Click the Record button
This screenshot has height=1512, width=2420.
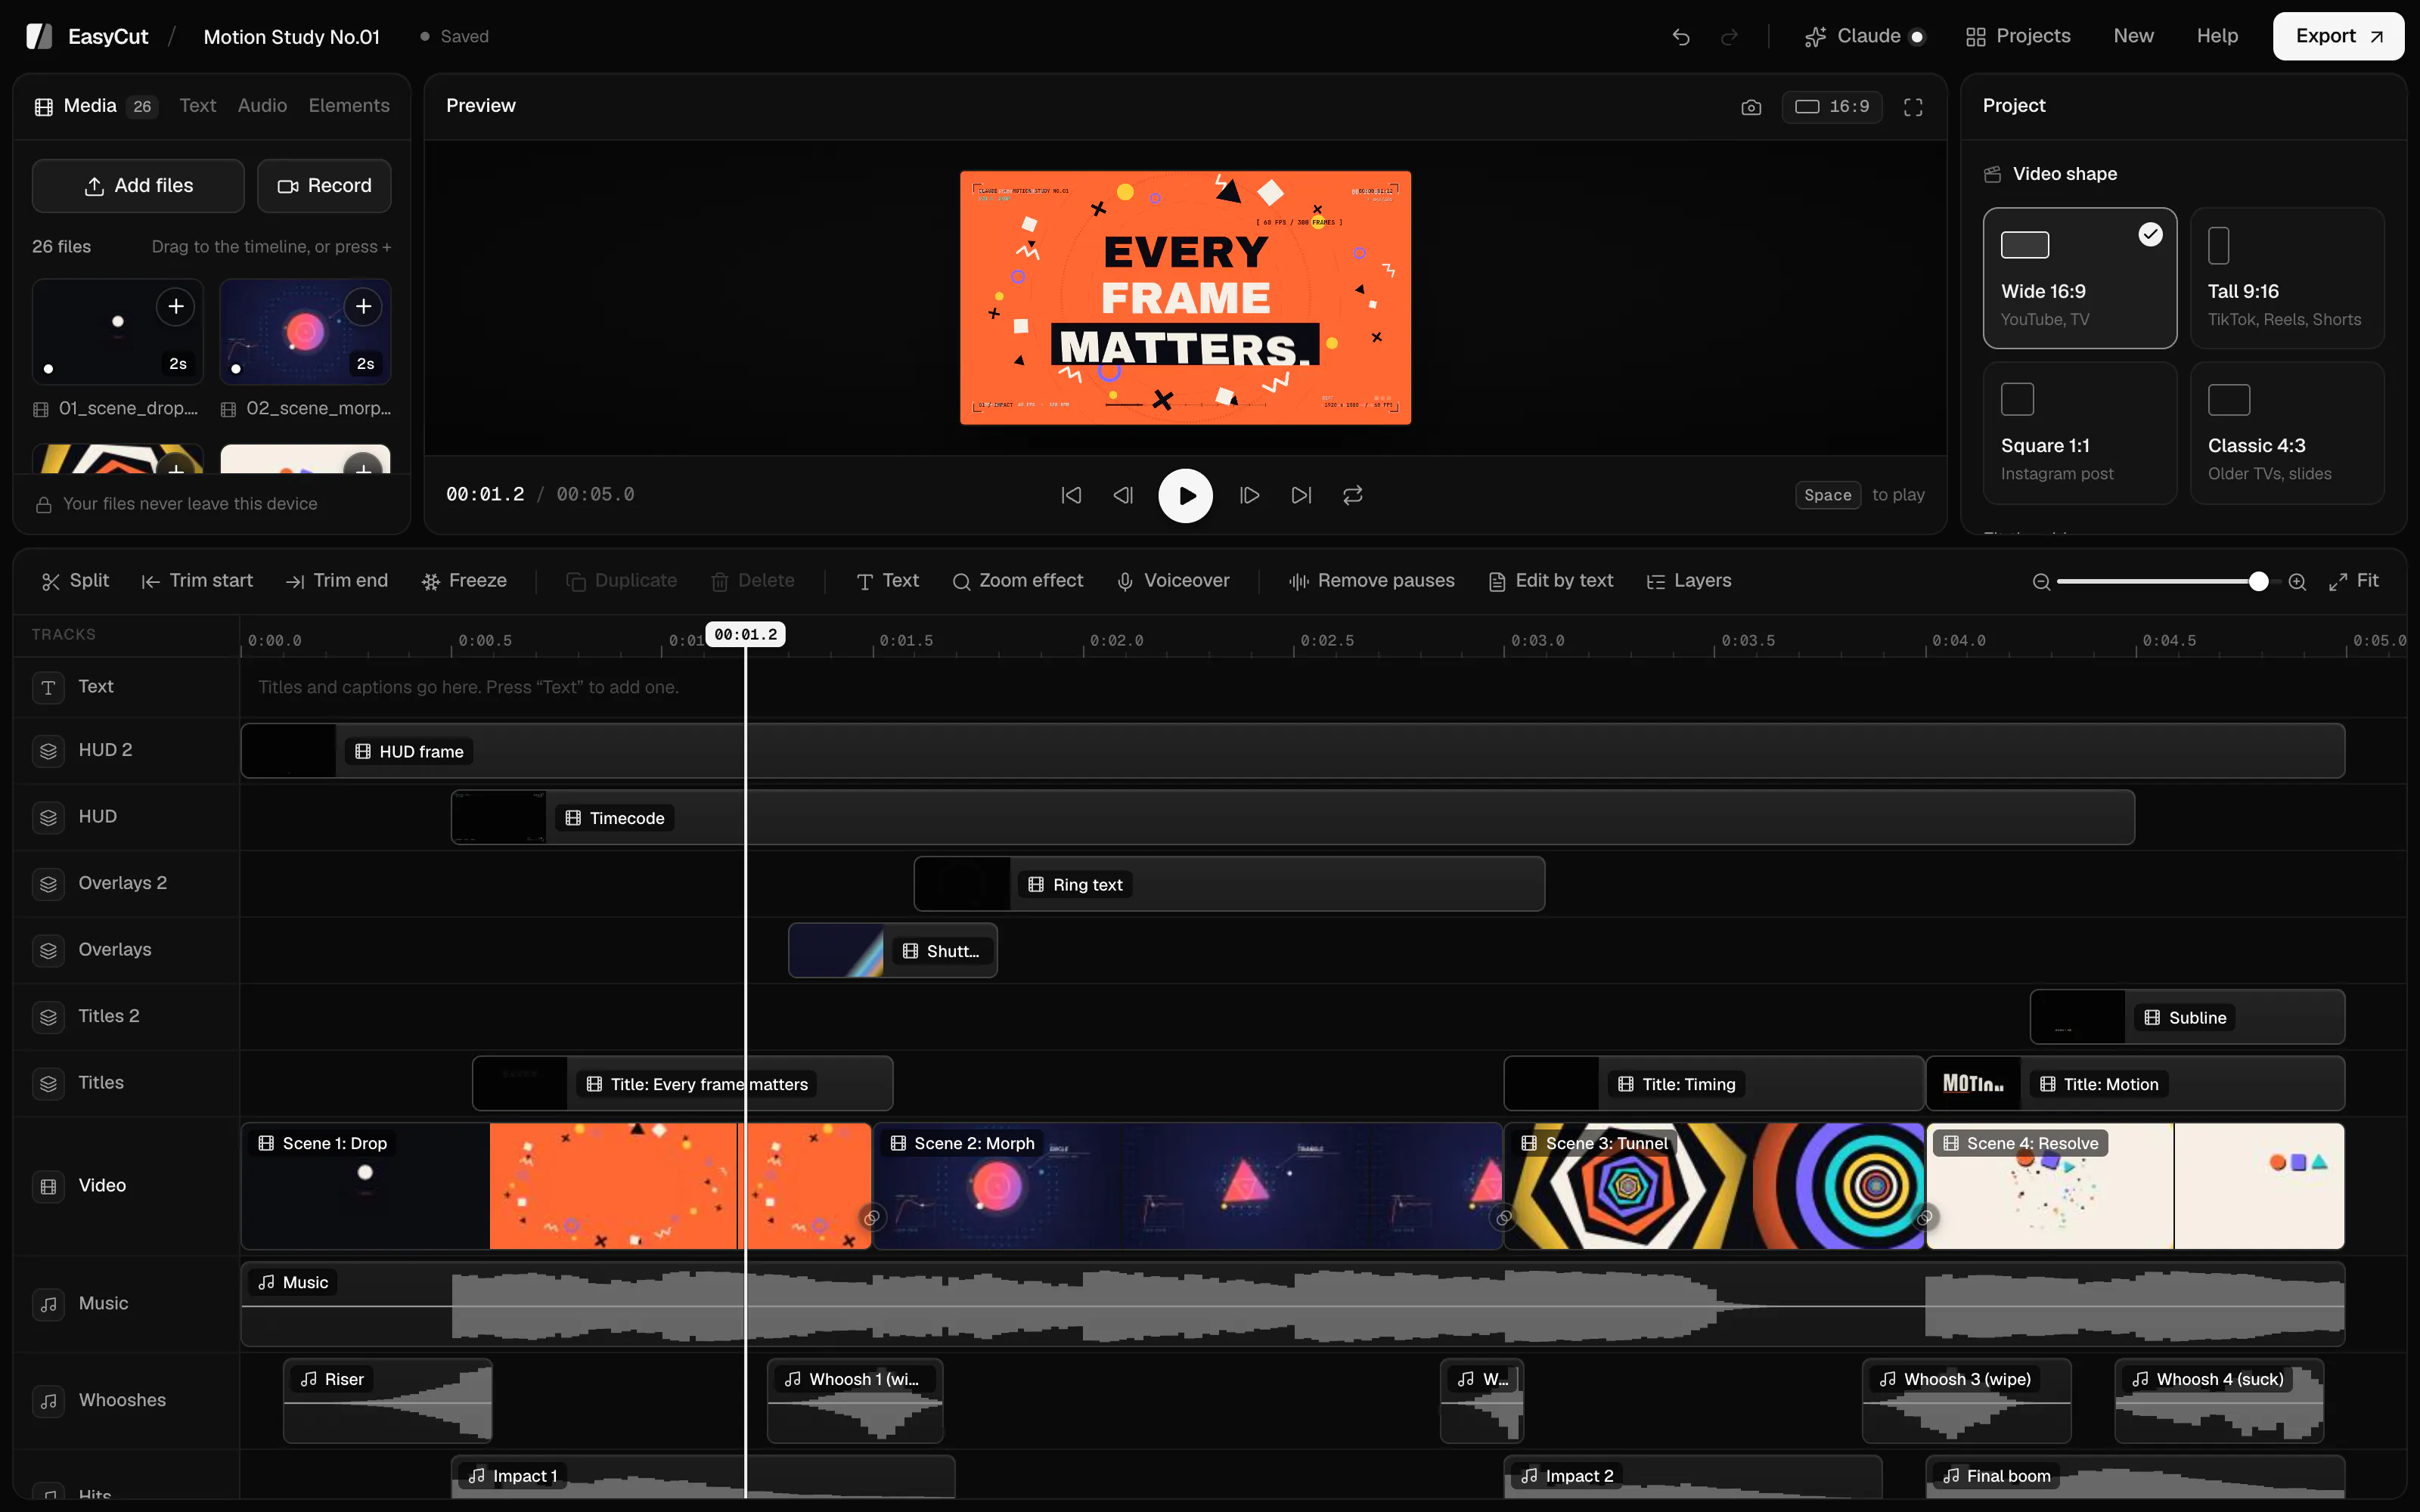[324, 186]
